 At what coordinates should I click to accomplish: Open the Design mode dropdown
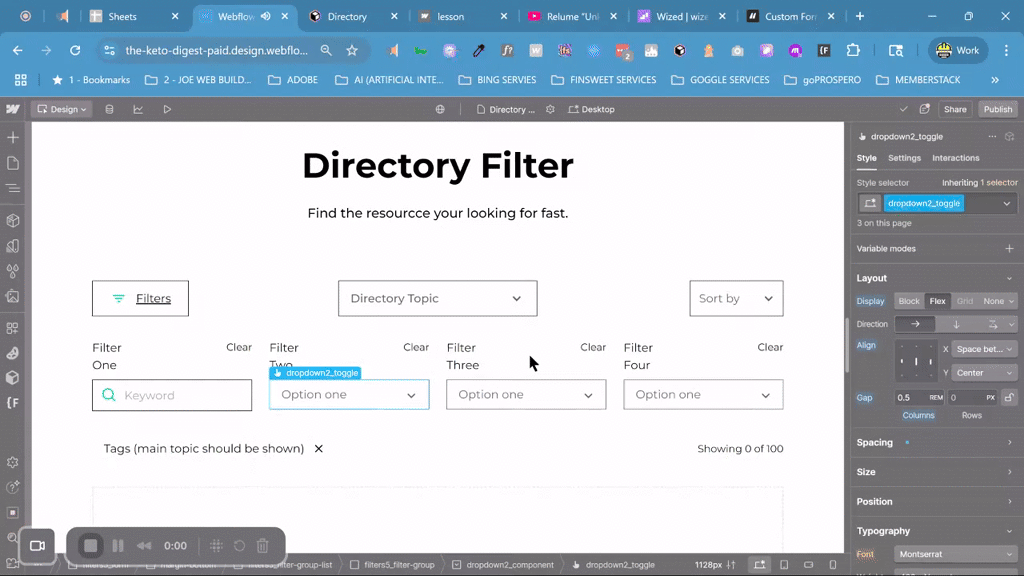click(x=63, y=109)
